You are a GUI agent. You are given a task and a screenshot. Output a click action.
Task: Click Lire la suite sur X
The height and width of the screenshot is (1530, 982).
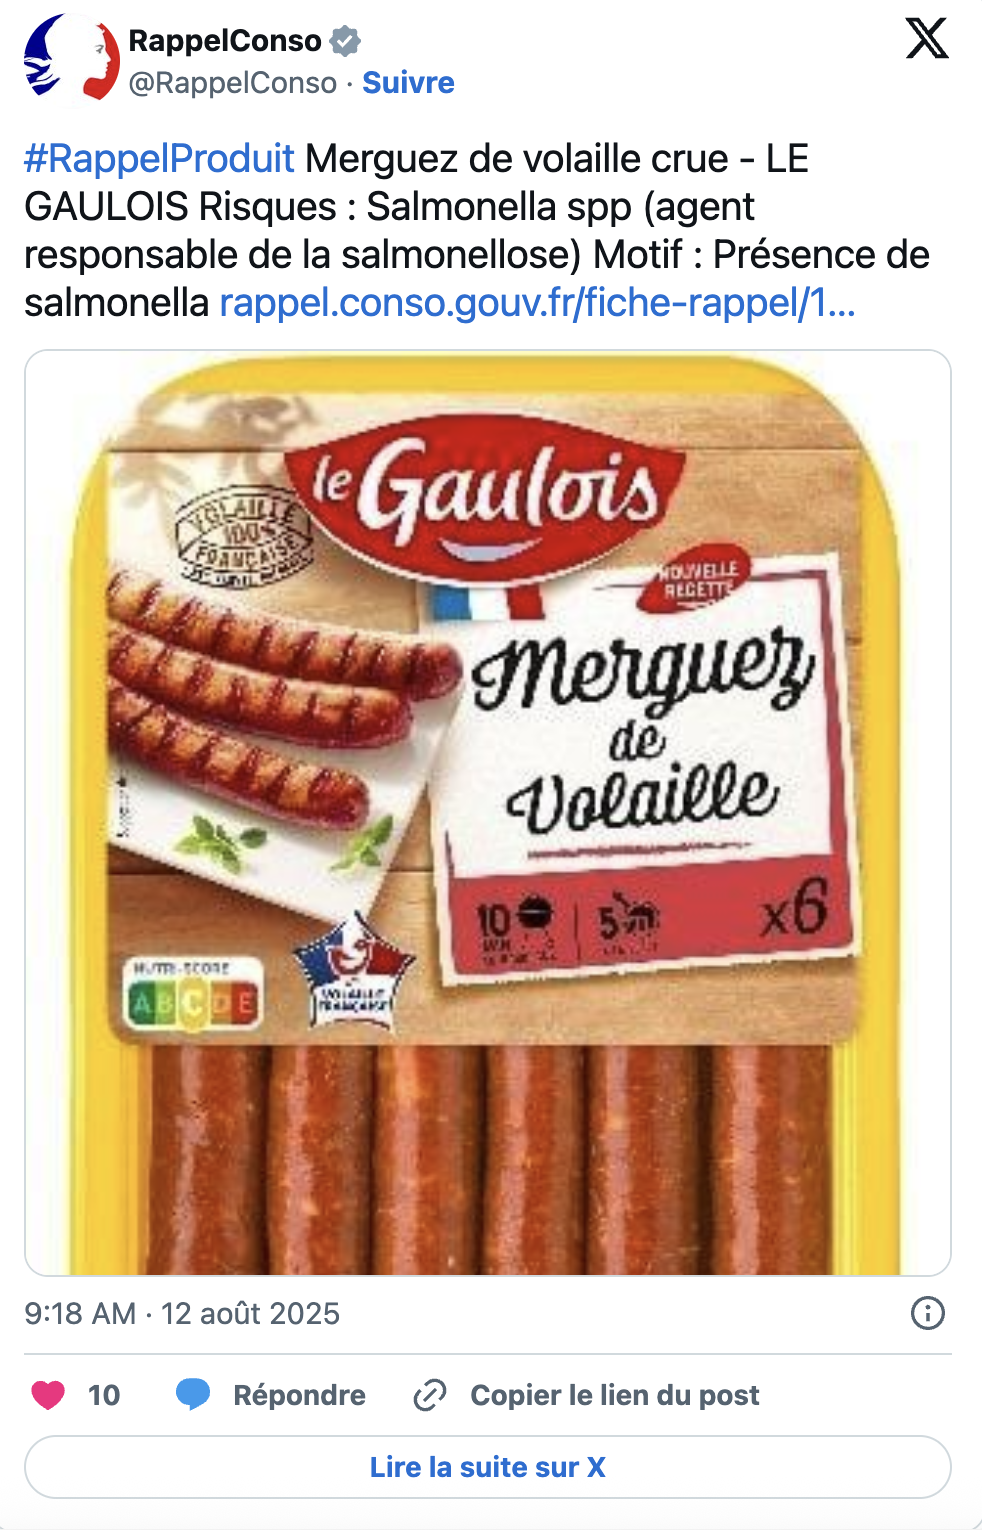488,1467
